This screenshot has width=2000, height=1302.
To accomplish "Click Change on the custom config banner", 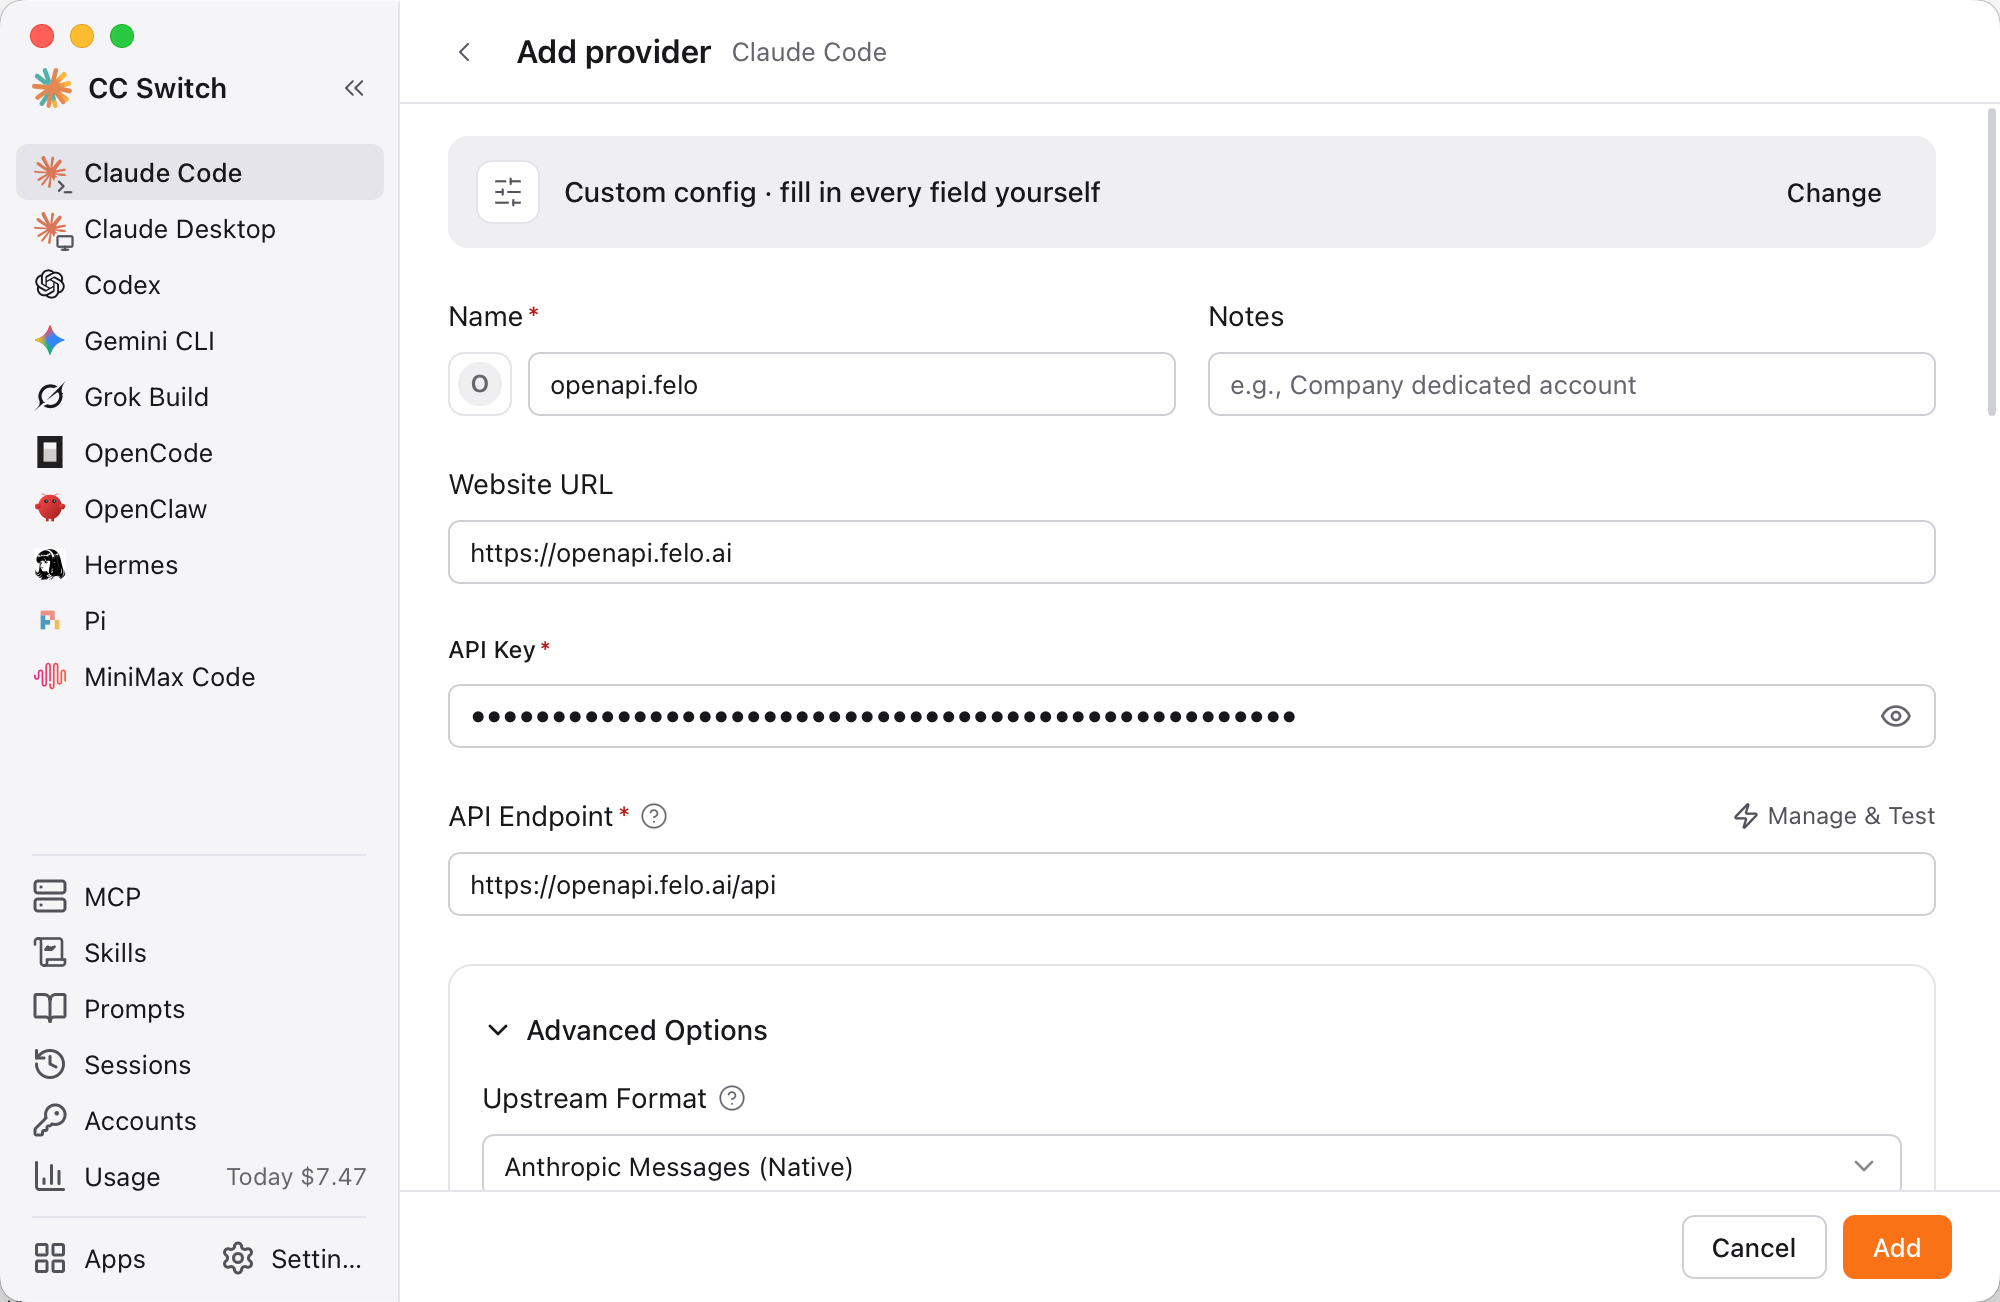I will coord(1833,193).
